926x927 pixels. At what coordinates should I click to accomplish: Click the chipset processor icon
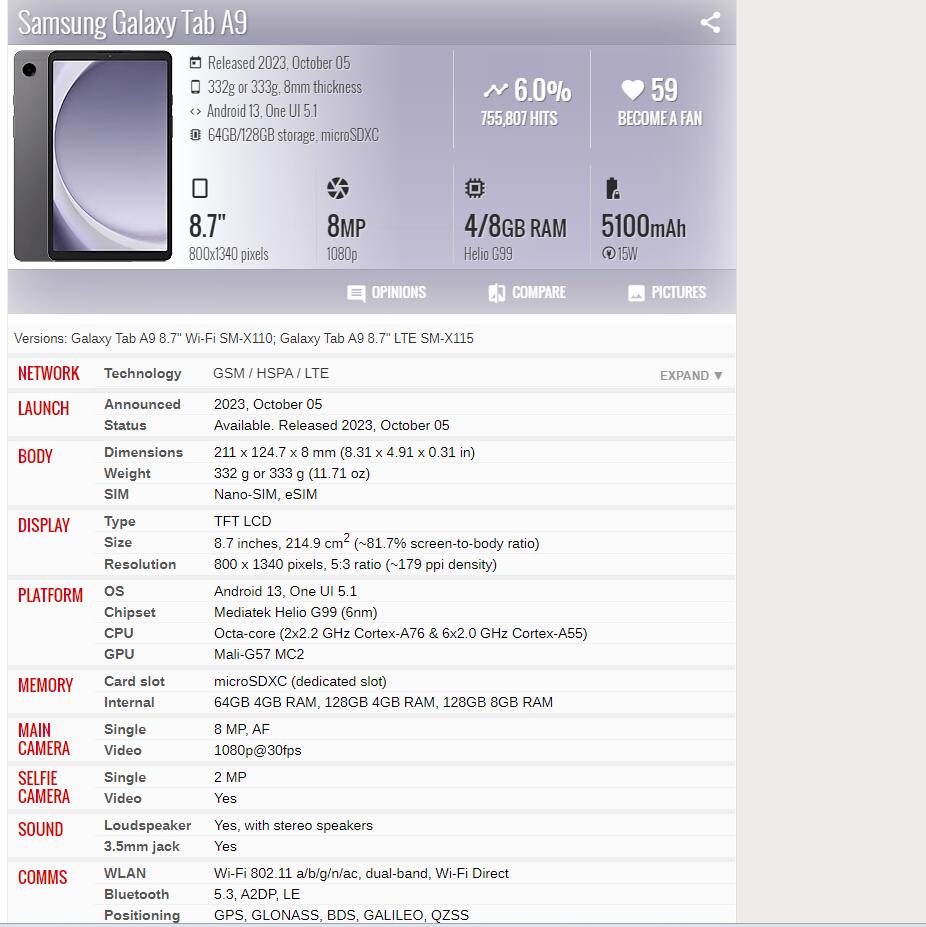click(475, 188)
